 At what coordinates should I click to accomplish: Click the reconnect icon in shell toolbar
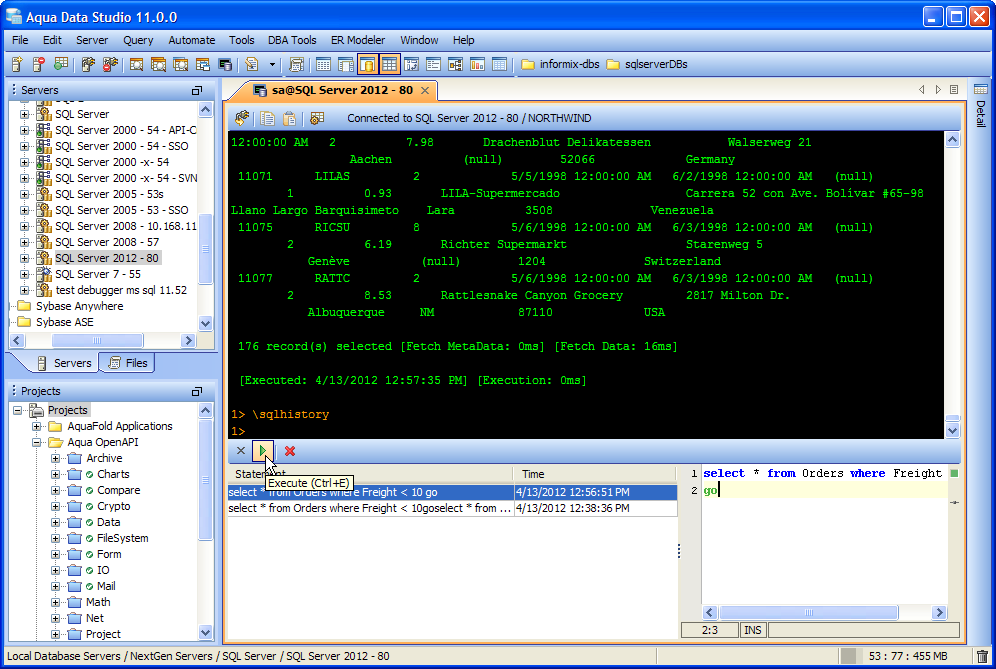[x=242, y=118]
